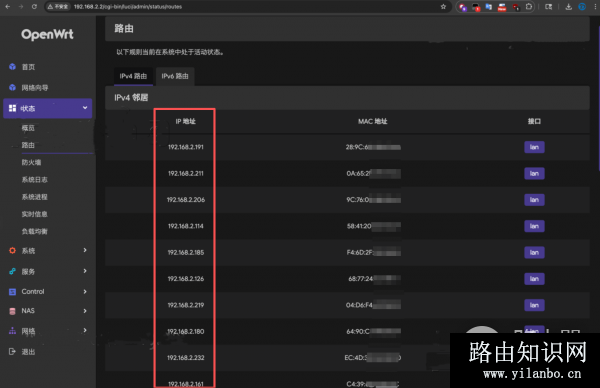This screenshot has width=600, height=388.
Task: Open the browser three-dot menu
Action: (595, 7)
